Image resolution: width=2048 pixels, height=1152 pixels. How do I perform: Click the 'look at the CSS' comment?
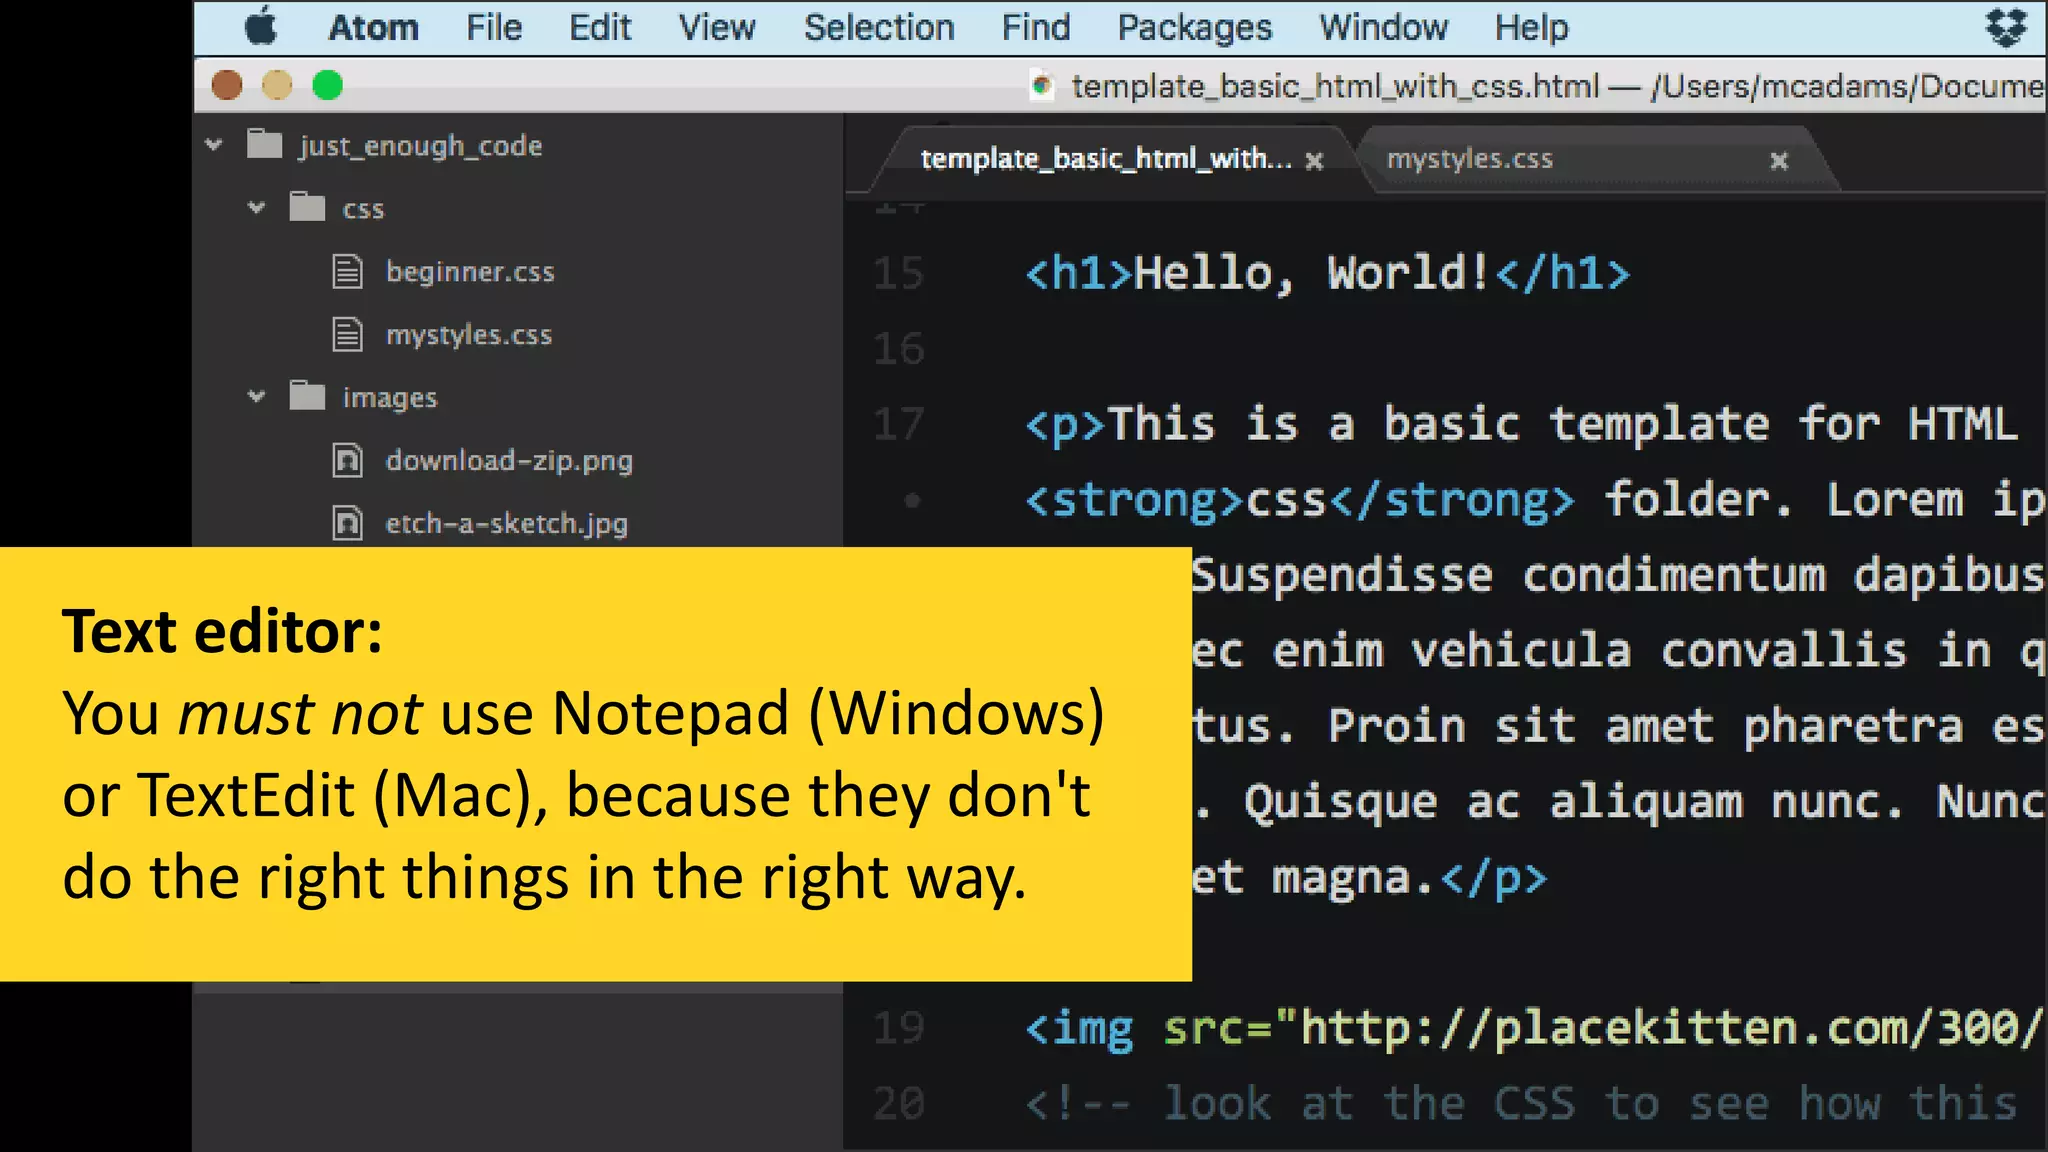[x=1521, y=1104]
